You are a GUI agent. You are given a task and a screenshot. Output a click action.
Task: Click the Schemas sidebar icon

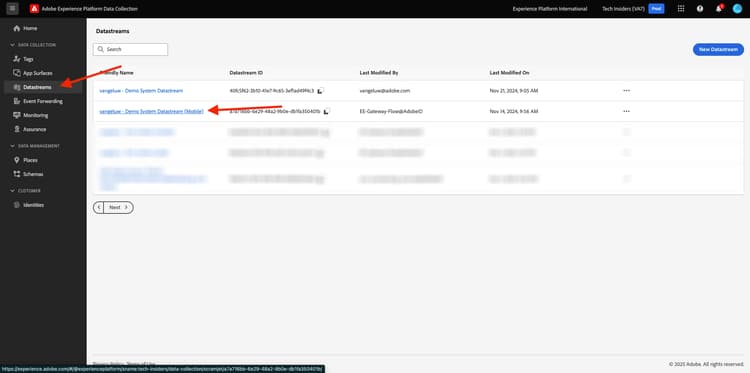click(x=17, y=174)
